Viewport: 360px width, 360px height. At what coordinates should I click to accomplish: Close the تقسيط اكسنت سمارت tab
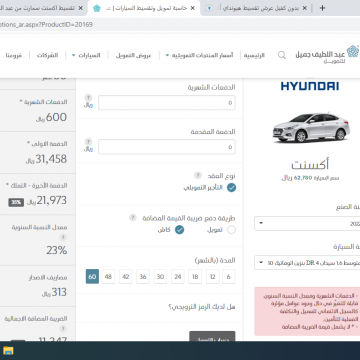[x=80, y=8]
